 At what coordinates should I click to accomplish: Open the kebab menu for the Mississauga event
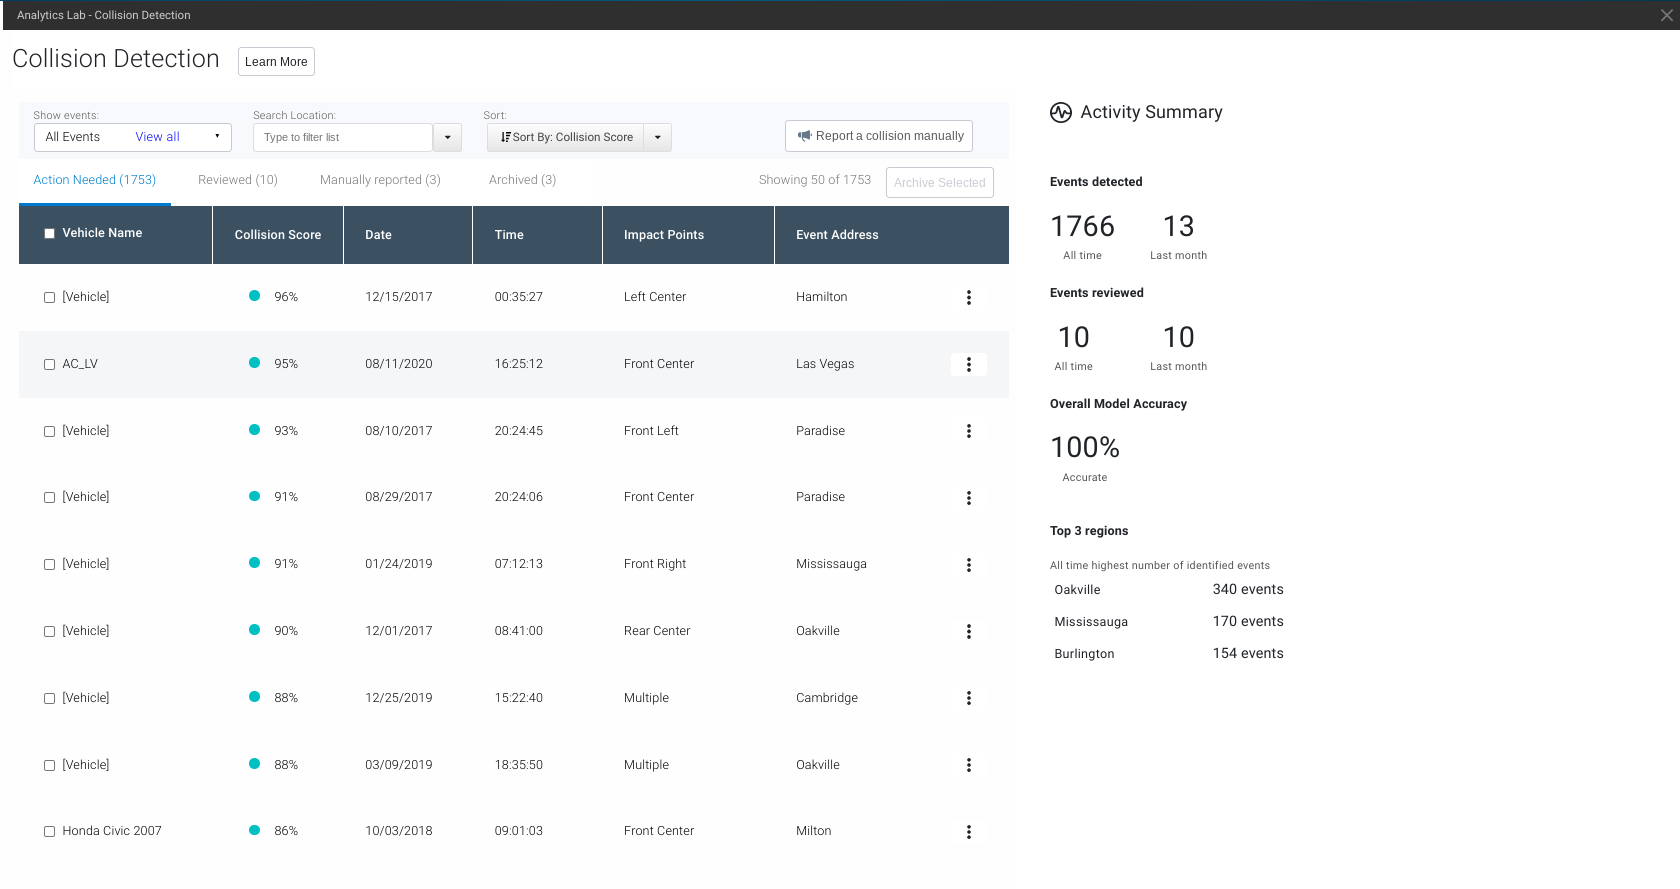click(968, 565)
